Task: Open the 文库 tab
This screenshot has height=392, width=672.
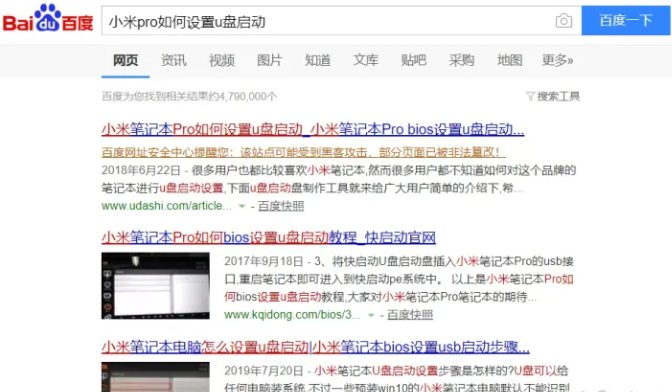Action: (x=366, y=60)
